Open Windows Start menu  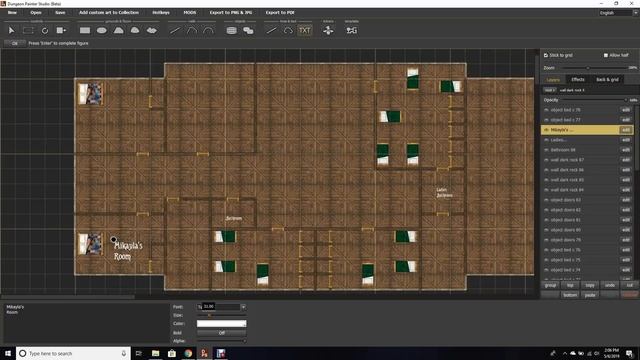click(8, 353)
